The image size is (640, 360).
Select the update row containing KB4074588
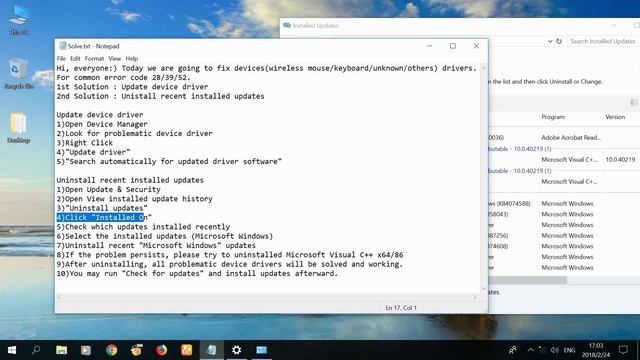pos(563,203)
